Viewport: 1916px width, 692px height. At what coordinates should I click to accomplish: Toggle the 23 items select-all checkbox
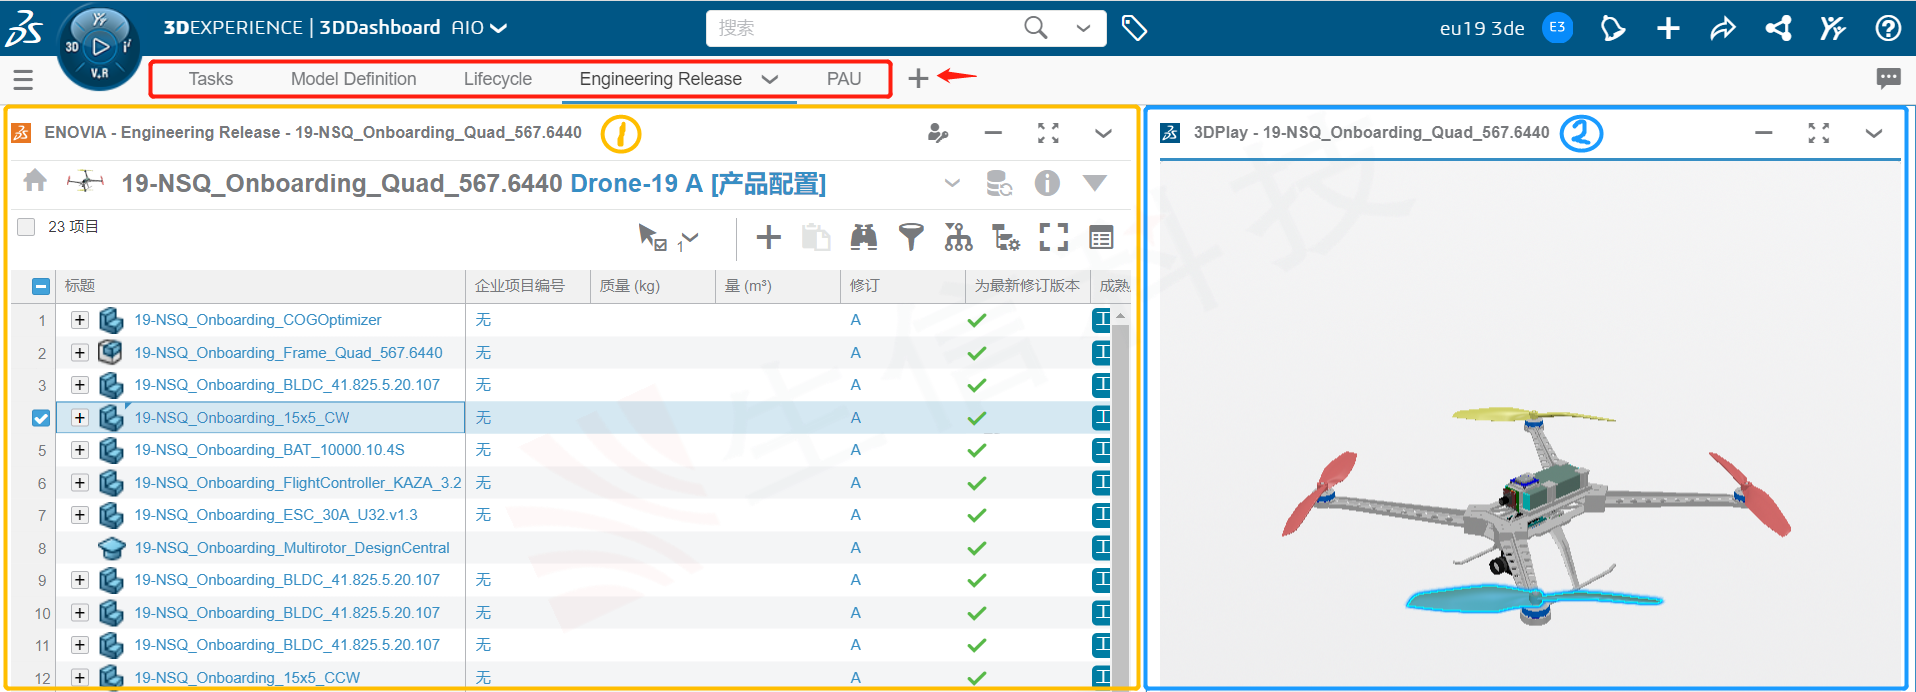point(27,227)
